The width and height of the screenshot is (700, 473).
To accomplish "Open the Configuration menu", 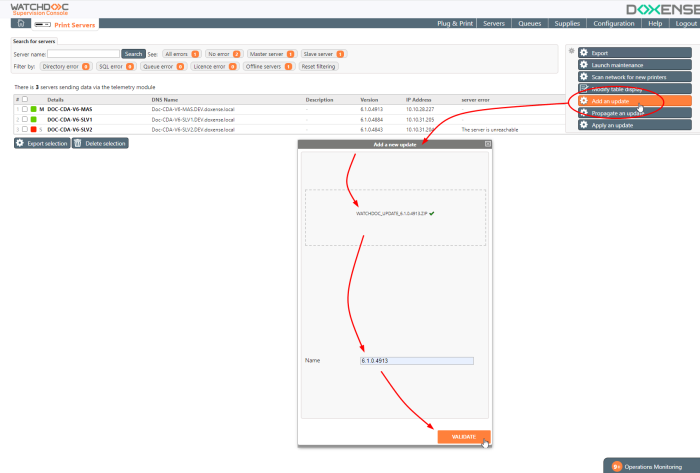I will click(x=613, y=22).
